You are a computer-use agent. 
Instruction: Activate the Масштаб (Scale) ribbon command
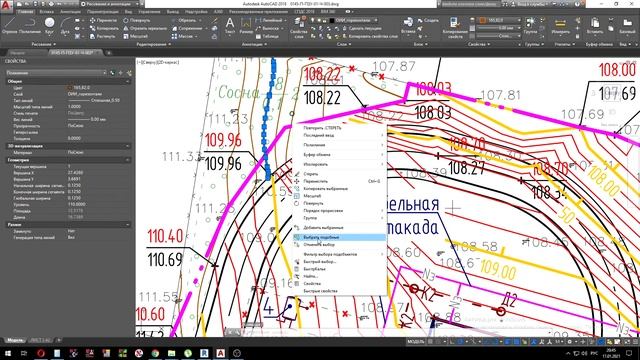coord(135,36)
